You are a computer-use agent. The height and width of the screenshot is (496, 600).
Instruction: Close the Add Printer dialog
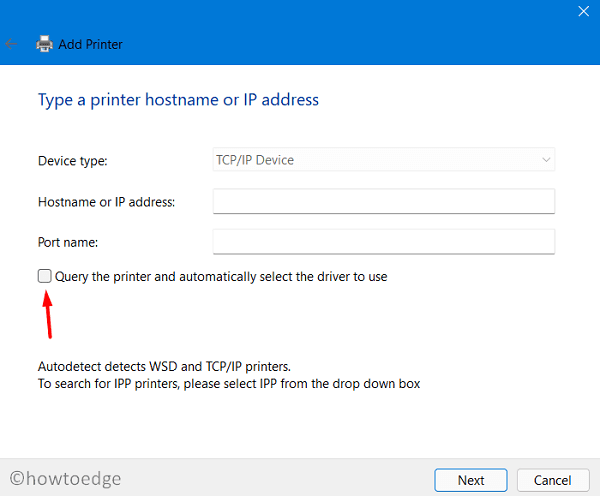[x=583, y=11]
